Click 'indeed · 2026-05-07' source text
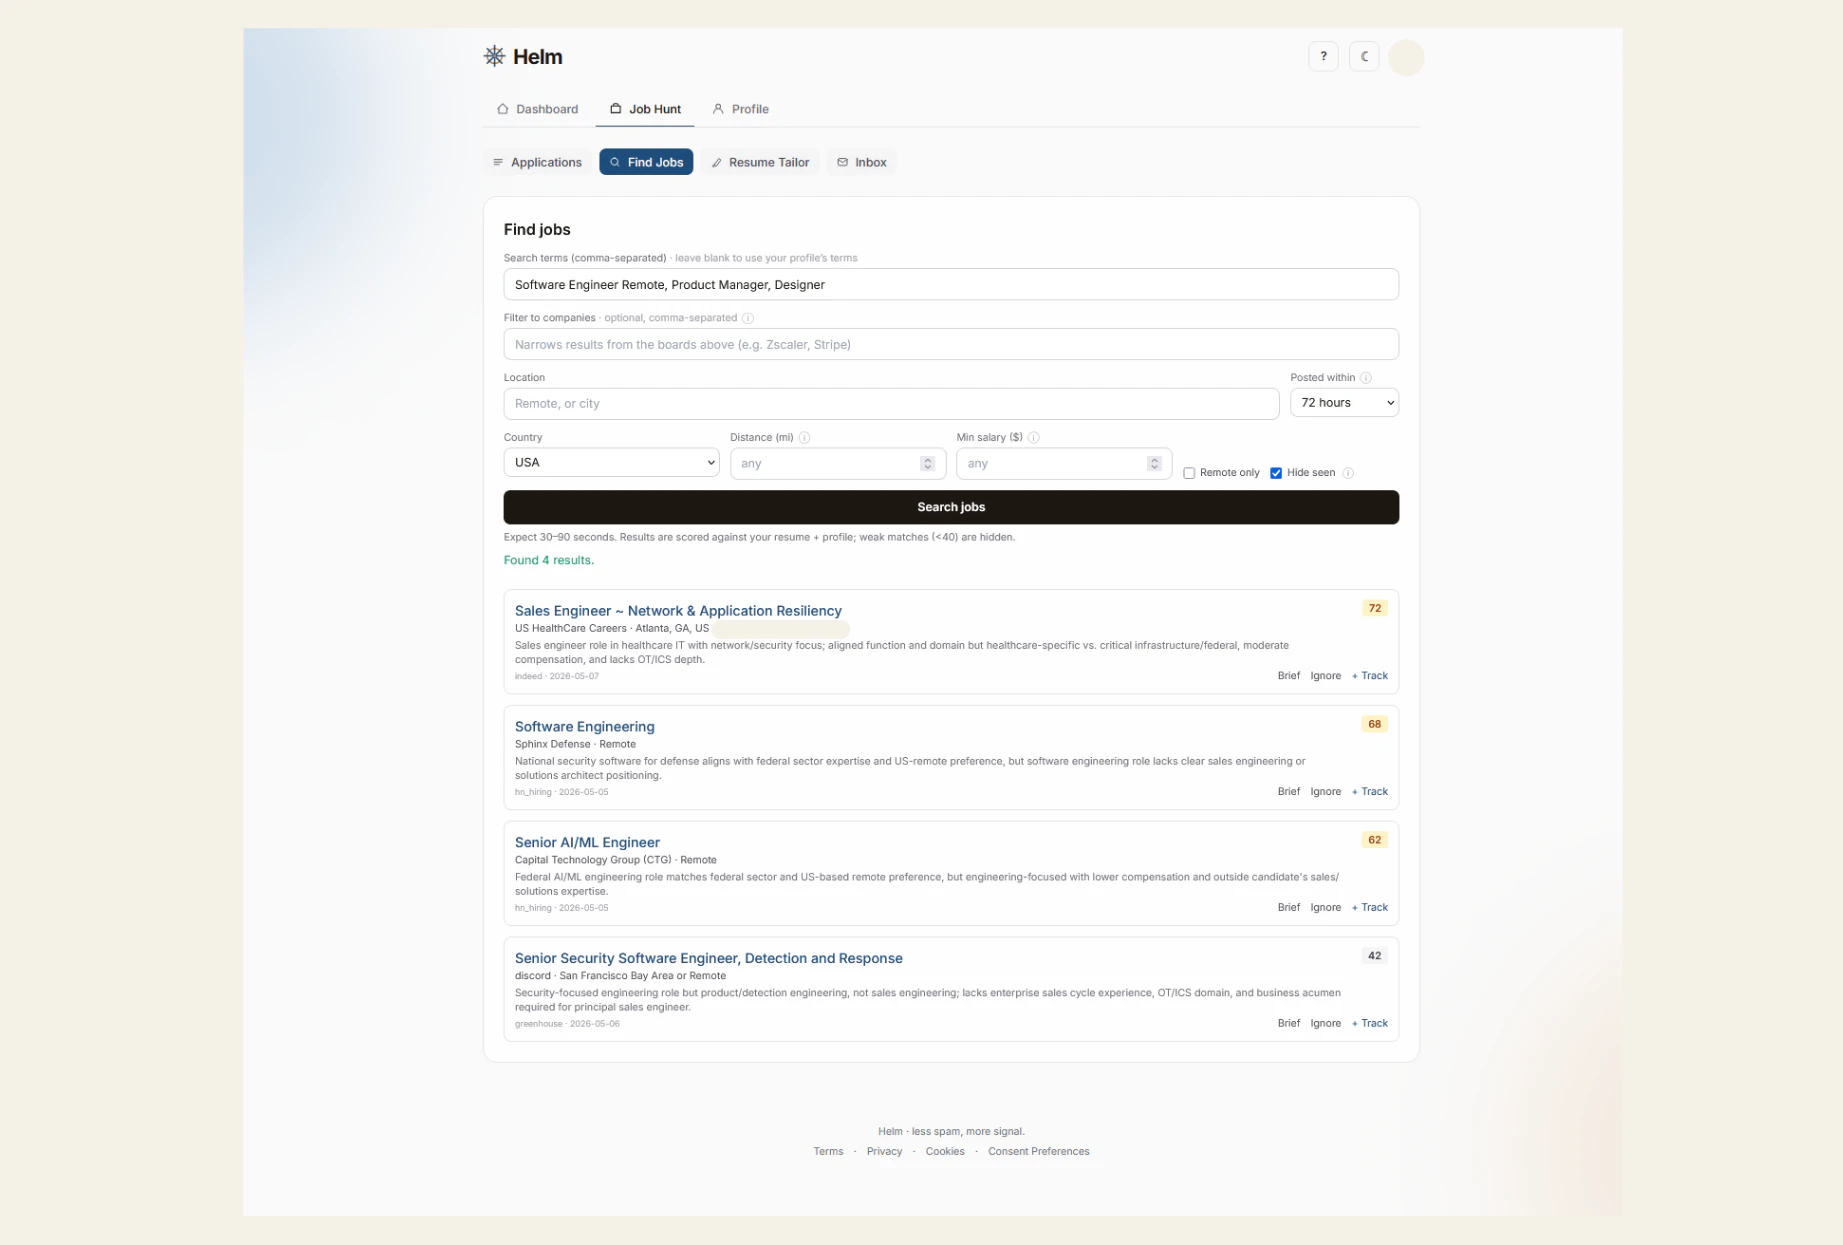 pyautogui.click(x=557, y=676)
